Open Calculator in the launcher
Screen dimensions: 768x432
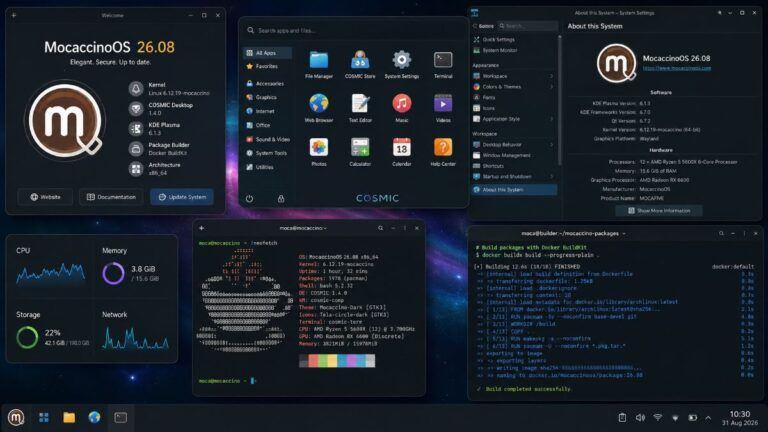coord(360,152)
